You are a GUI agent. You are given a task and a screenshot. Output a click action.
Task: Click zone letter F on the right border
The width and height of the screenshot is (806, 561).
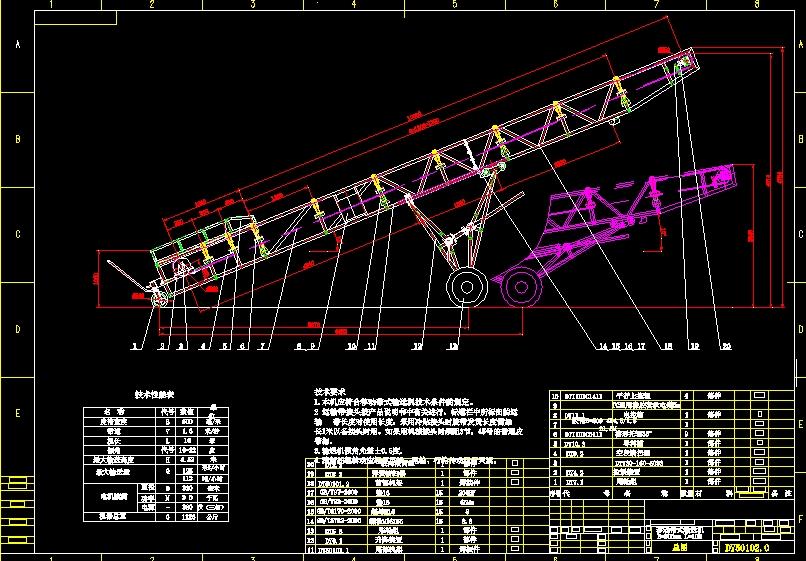(801, 519)
